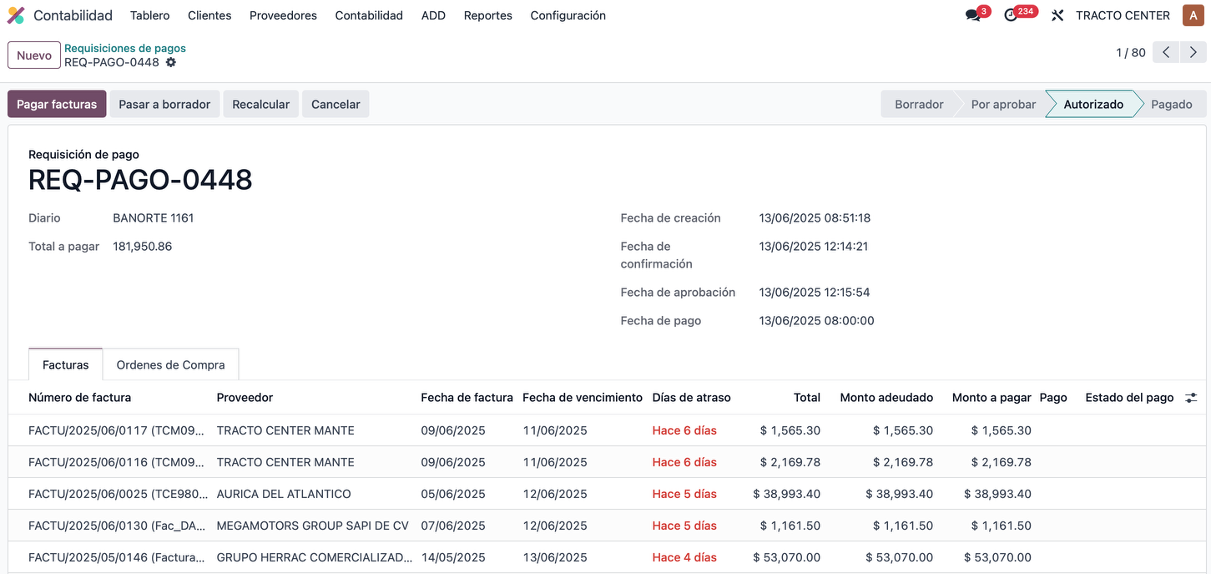The image size is (1213, 581).
Task: Open the messages chat icon
Action: coord(973,16)
